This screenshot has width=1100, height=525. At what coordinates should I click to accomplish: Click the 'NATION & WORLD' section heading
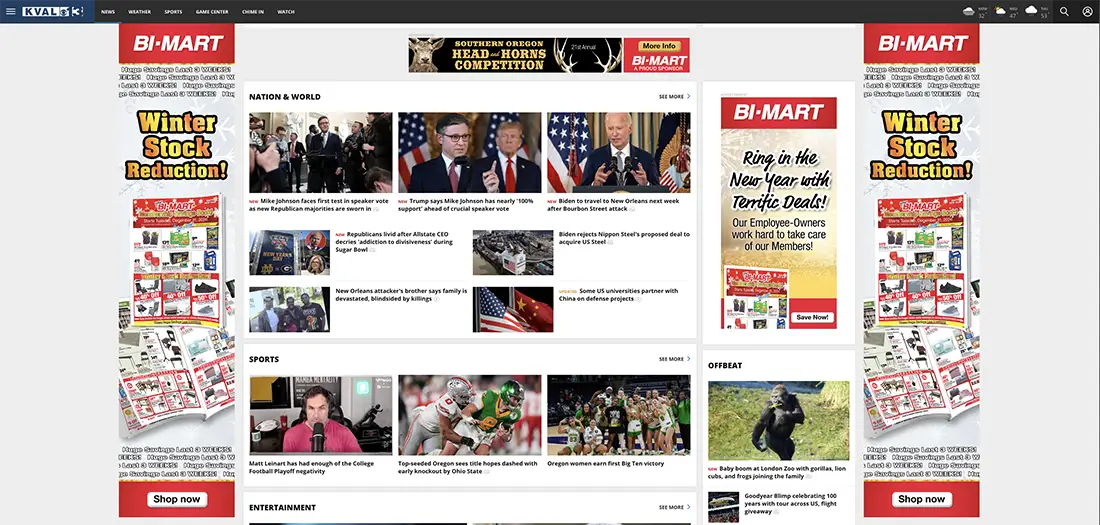[285, 97]
